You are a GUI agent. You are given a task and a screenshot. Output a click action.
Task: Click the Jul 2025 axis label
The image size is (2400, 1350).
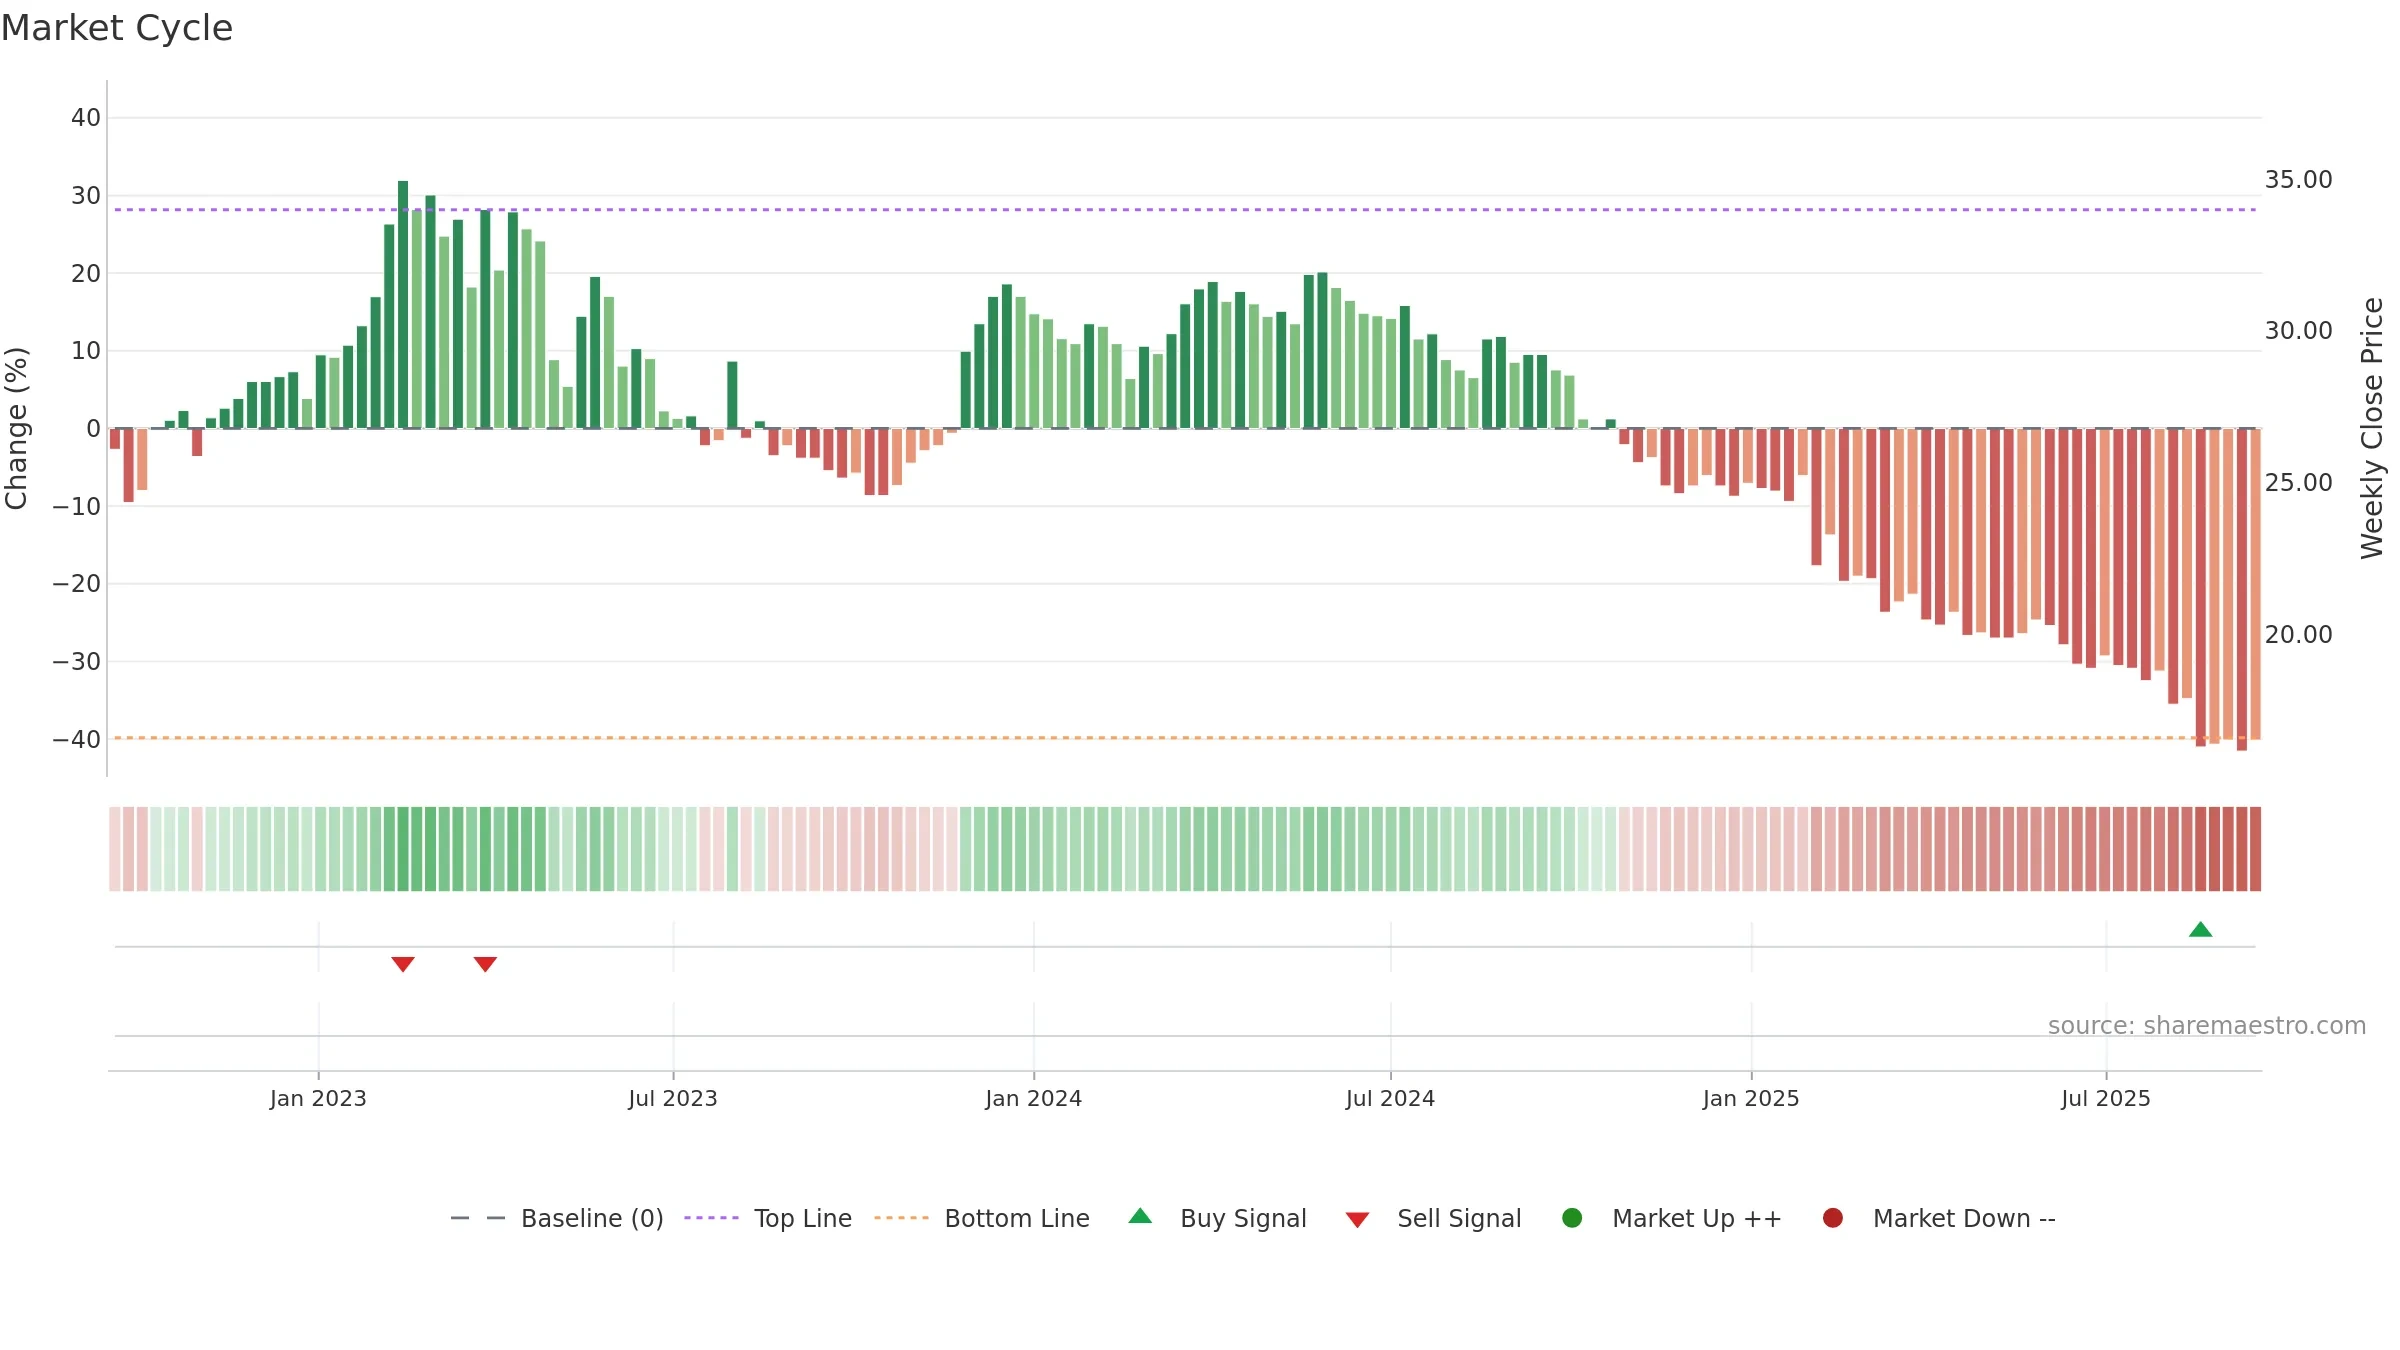pos(2106,1098)
